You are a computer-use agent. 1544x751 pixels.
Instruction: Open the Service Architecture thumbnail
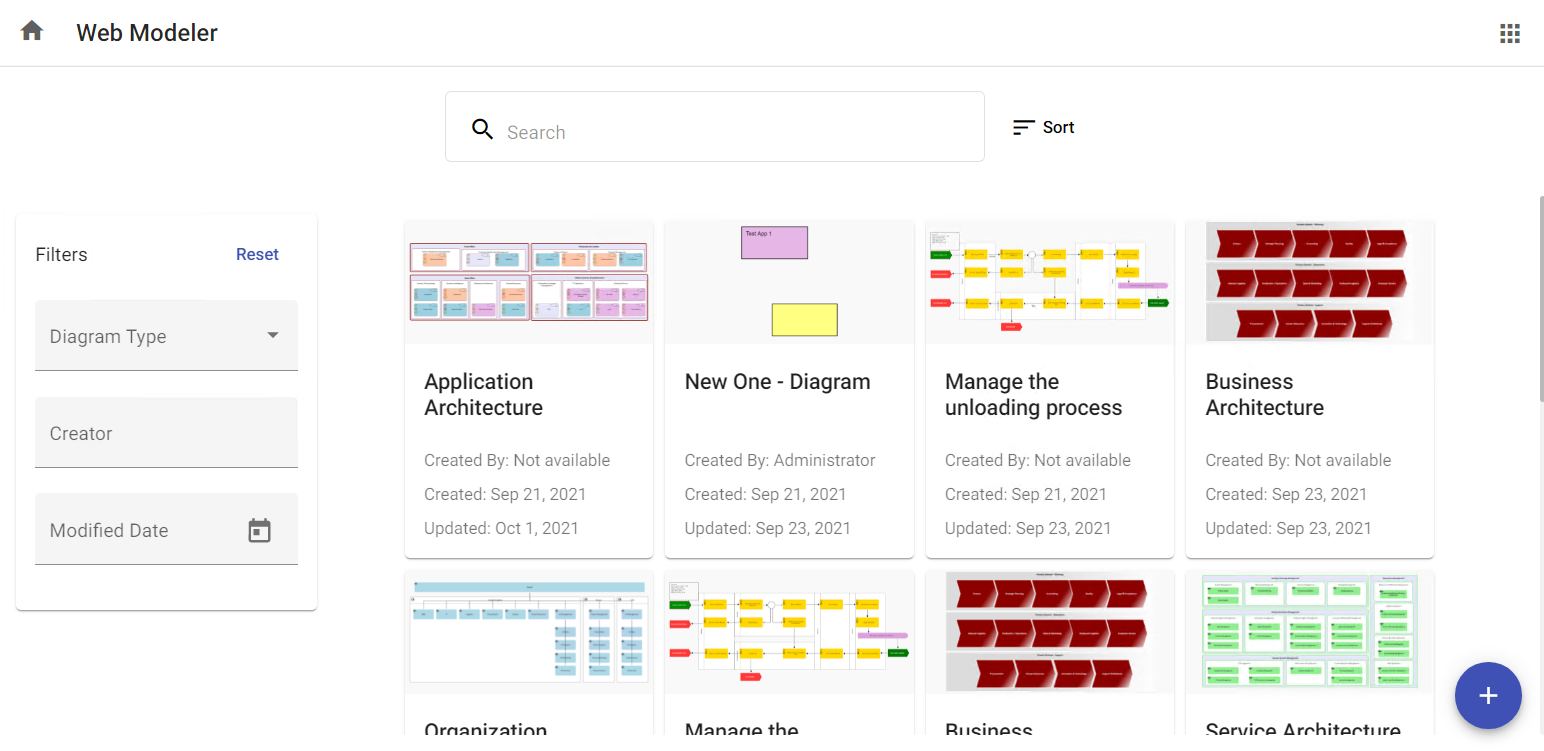pos(1309,632)
